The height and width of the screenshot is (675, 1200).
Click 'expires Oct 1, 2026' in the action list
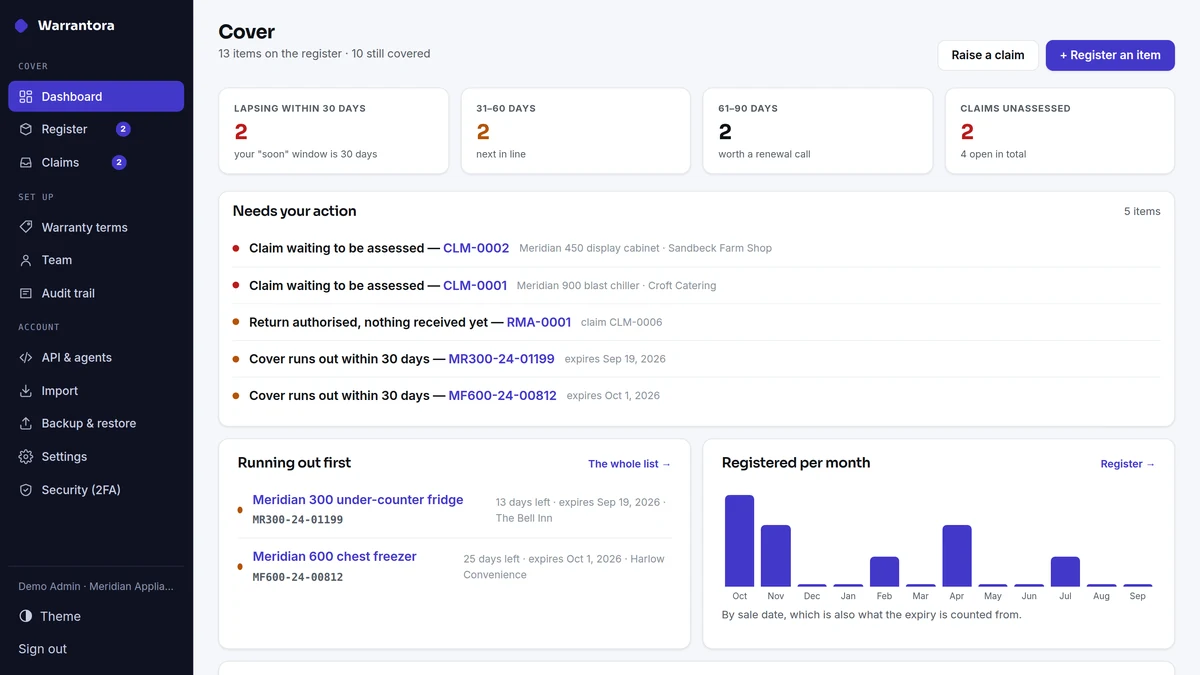click(613, 395)
